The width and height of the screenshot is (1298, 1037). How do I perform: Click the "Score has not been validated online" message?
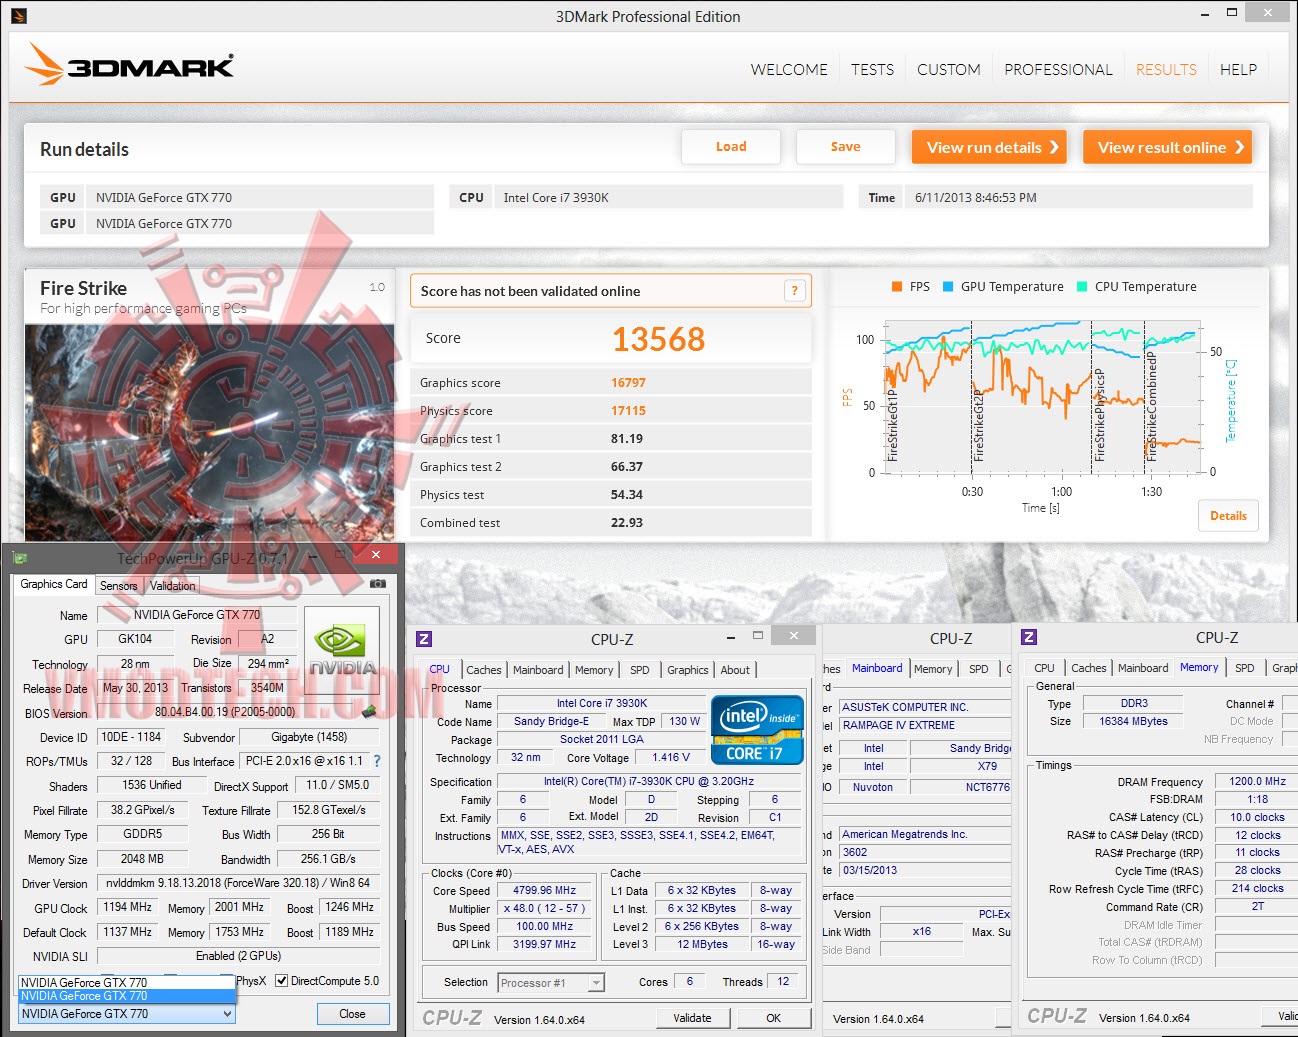click(x=530, y=291)
